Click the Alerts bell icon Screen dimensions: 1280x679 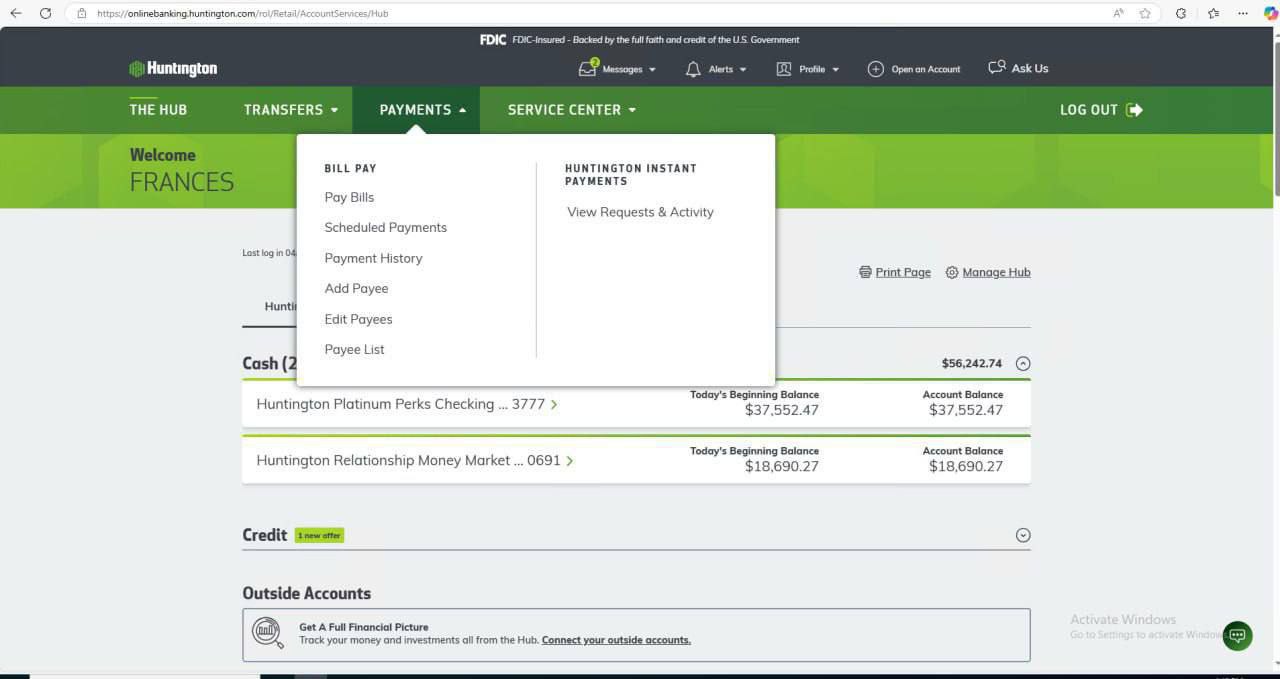pos(693,69)
